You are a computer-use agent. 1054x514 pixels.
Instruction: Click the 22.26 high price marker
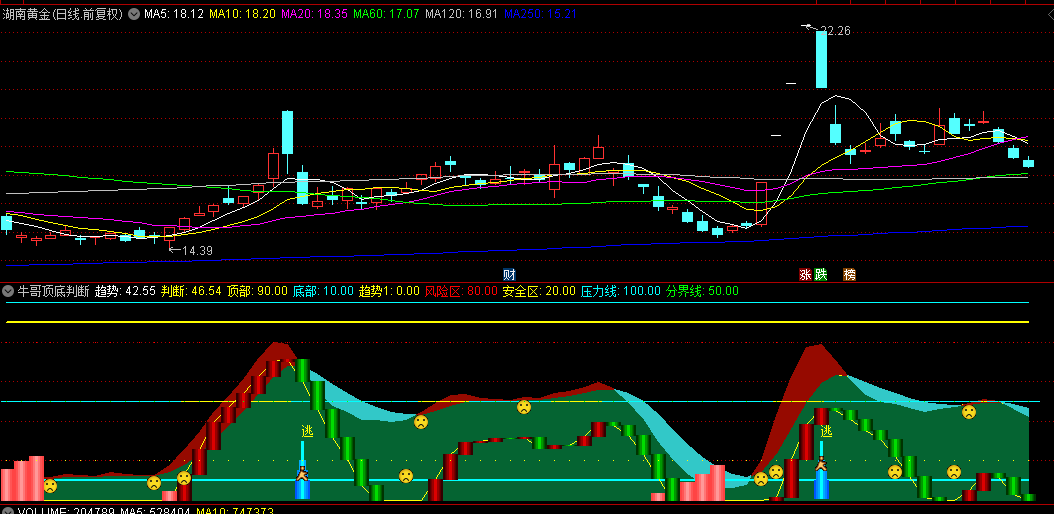(x=835, y=31)
